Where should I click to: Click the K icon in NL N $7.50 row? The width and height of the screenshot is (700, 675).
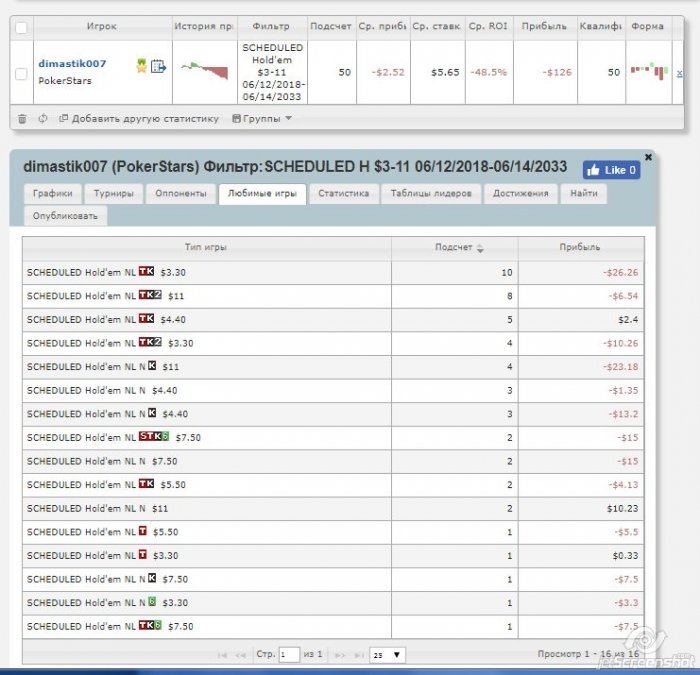(152, 579)
